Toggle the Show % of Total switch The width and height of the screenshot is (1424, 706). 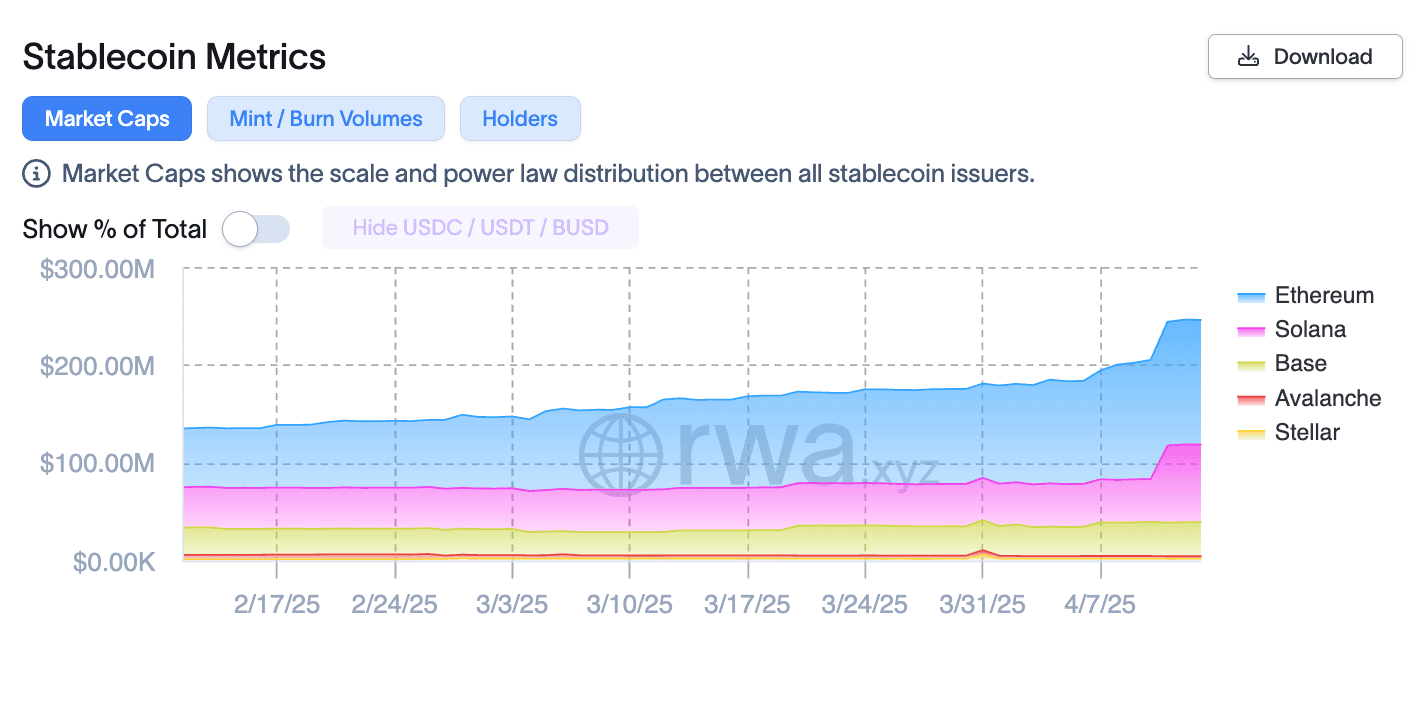256,229
